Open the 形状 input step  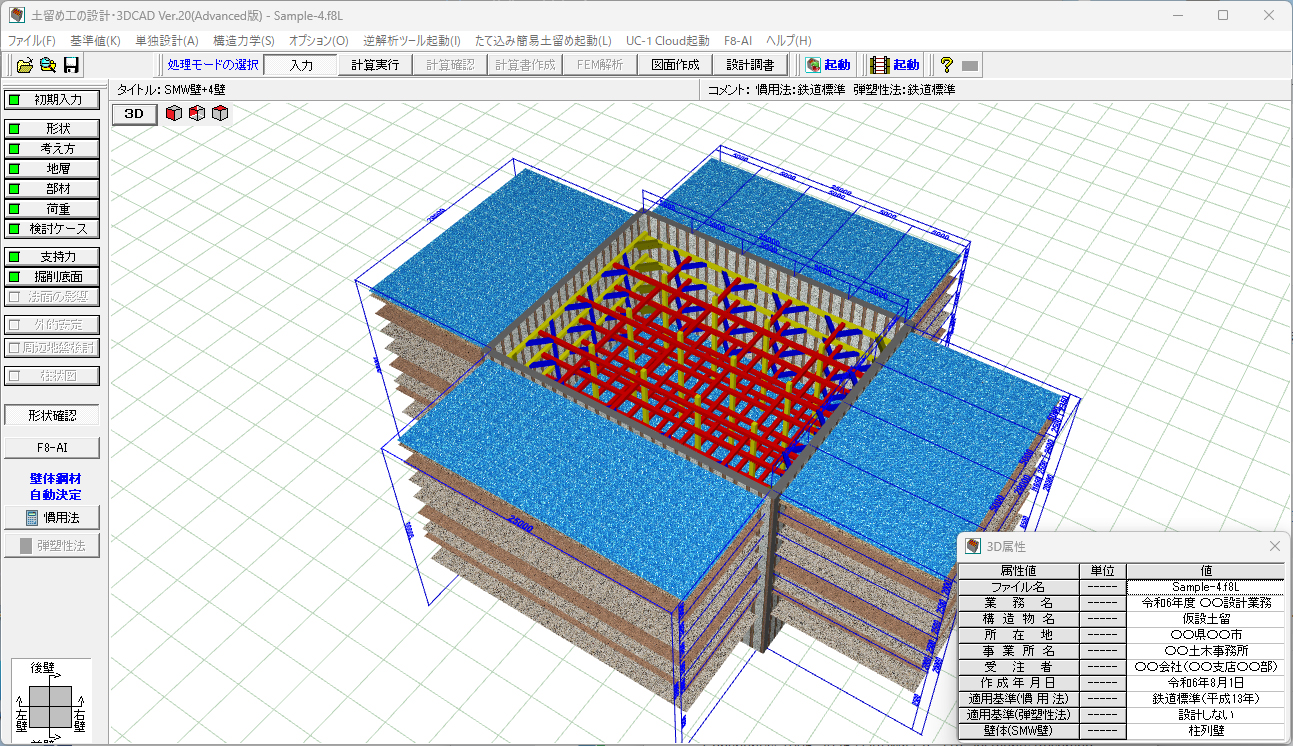pyautogui.click(x=52, y=129)
